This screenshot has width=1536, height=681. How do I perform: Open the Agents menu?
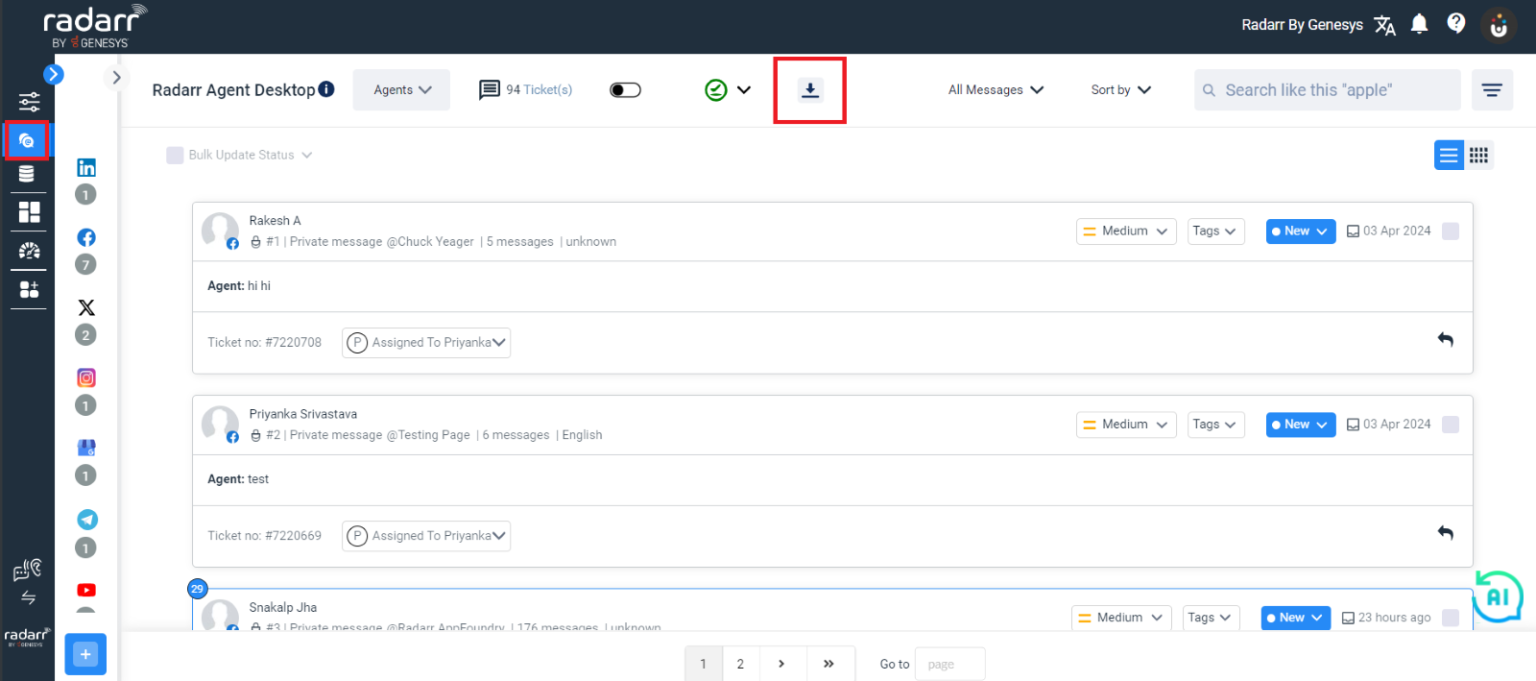pos(400,89)
